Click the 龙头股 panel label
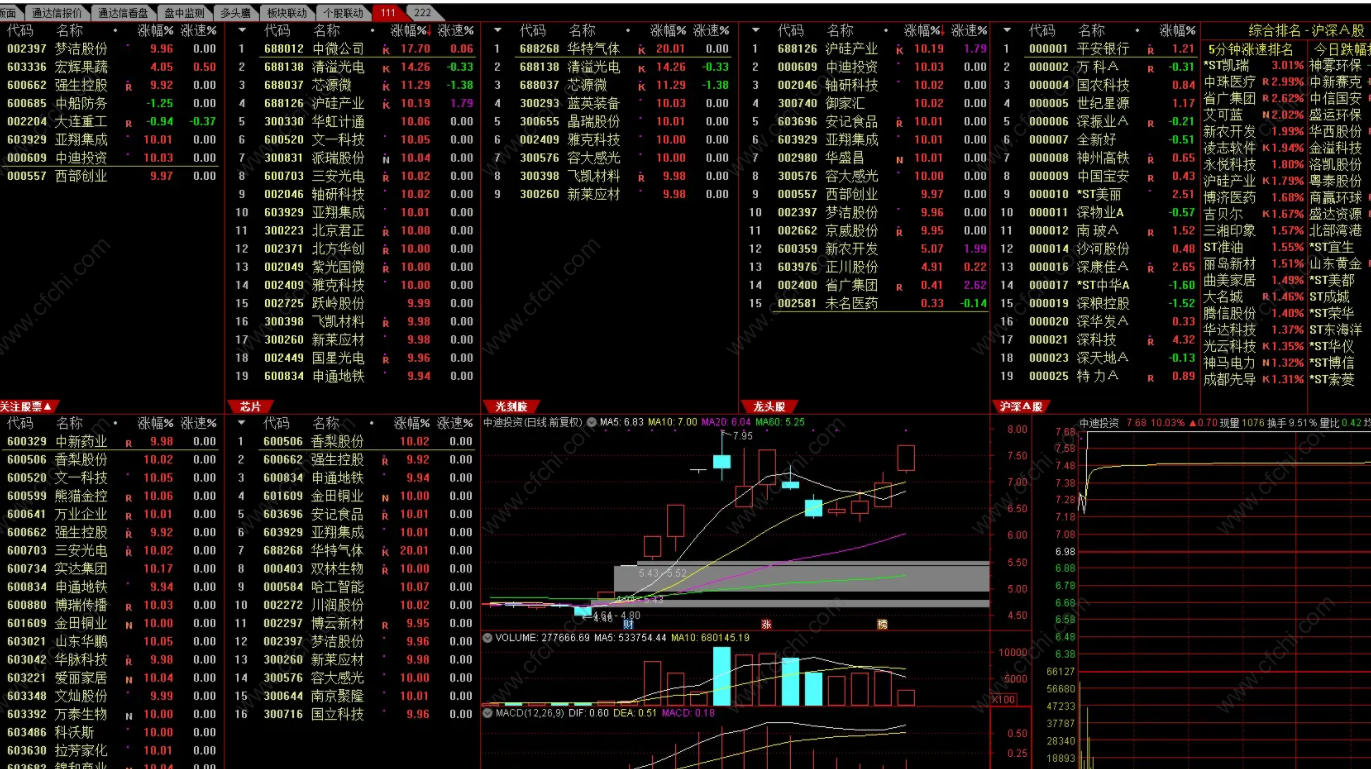 click(x=770, y=407)
